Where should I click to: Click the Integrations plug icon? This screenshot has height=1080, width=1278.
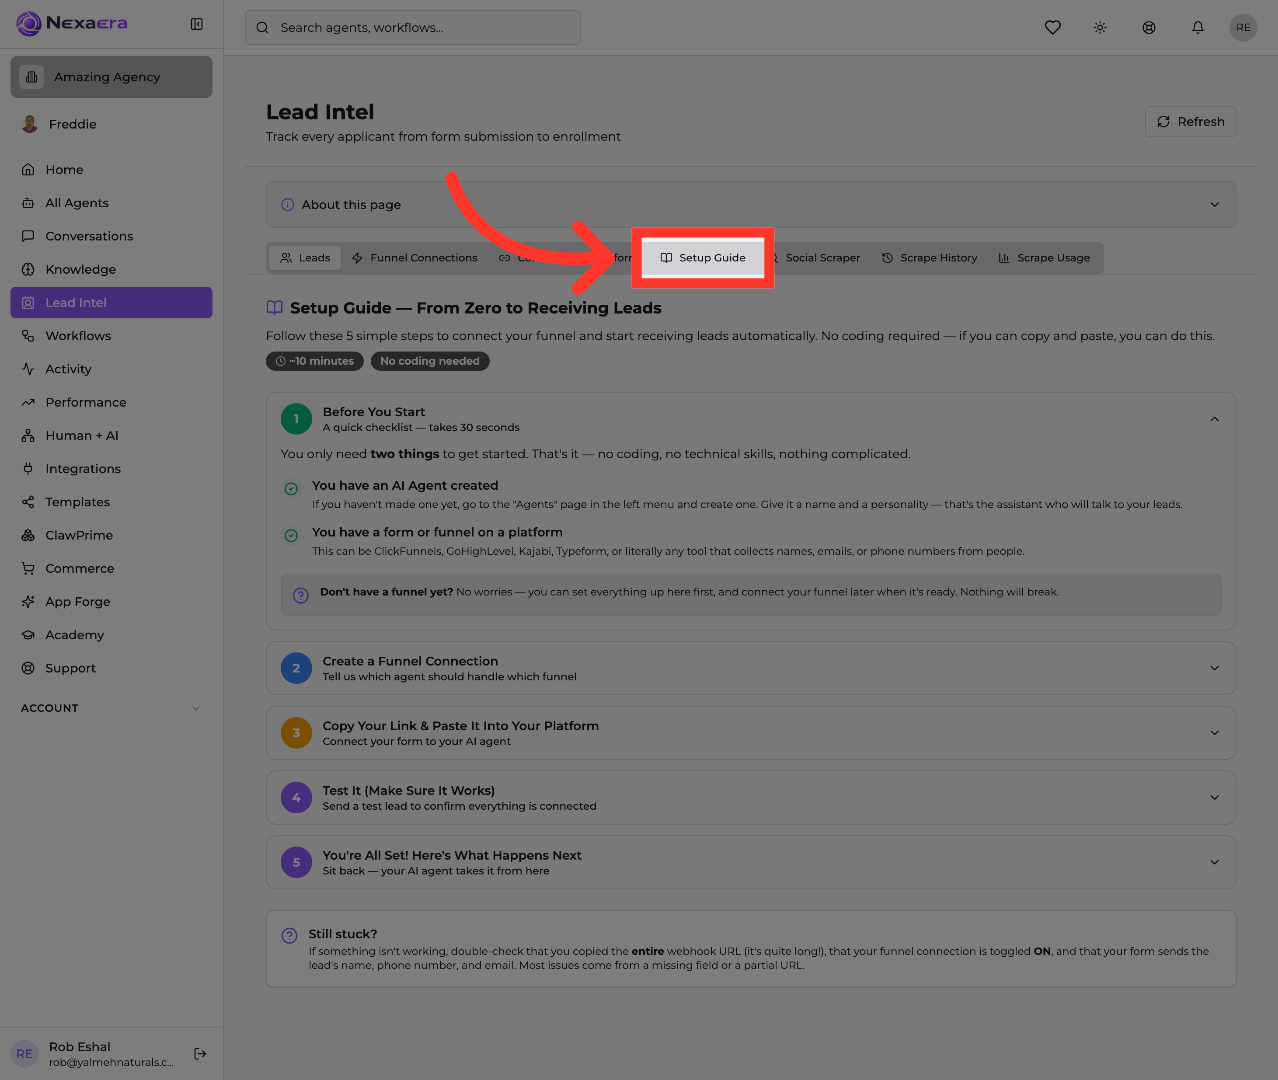28,469
